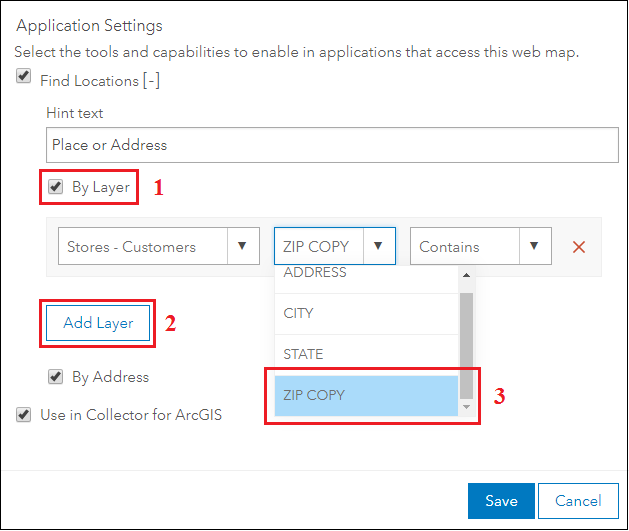The width and height of the screenshot is (629, 531).
Task: Open the Stores - Customers layer dropdown
Action: (x=159, y=246)
